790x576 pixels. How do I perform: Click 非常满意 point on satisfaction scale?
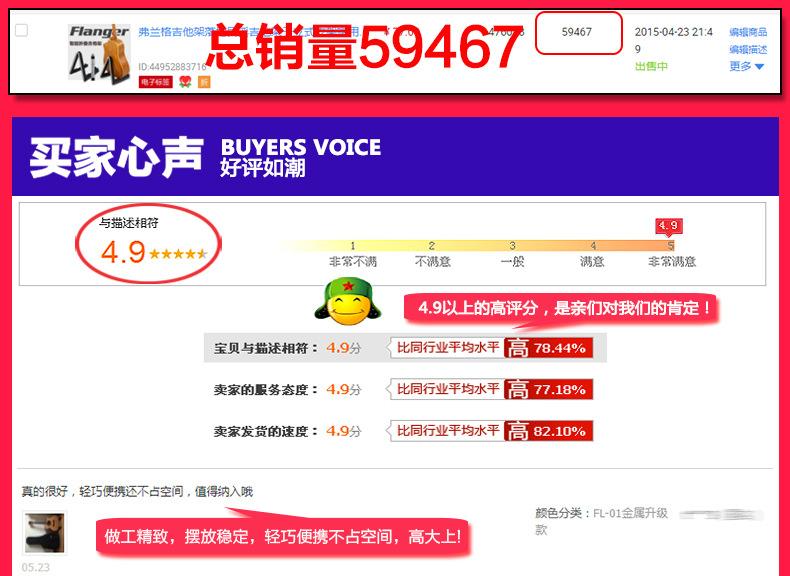pyautogui.click(x=671, y=254)
